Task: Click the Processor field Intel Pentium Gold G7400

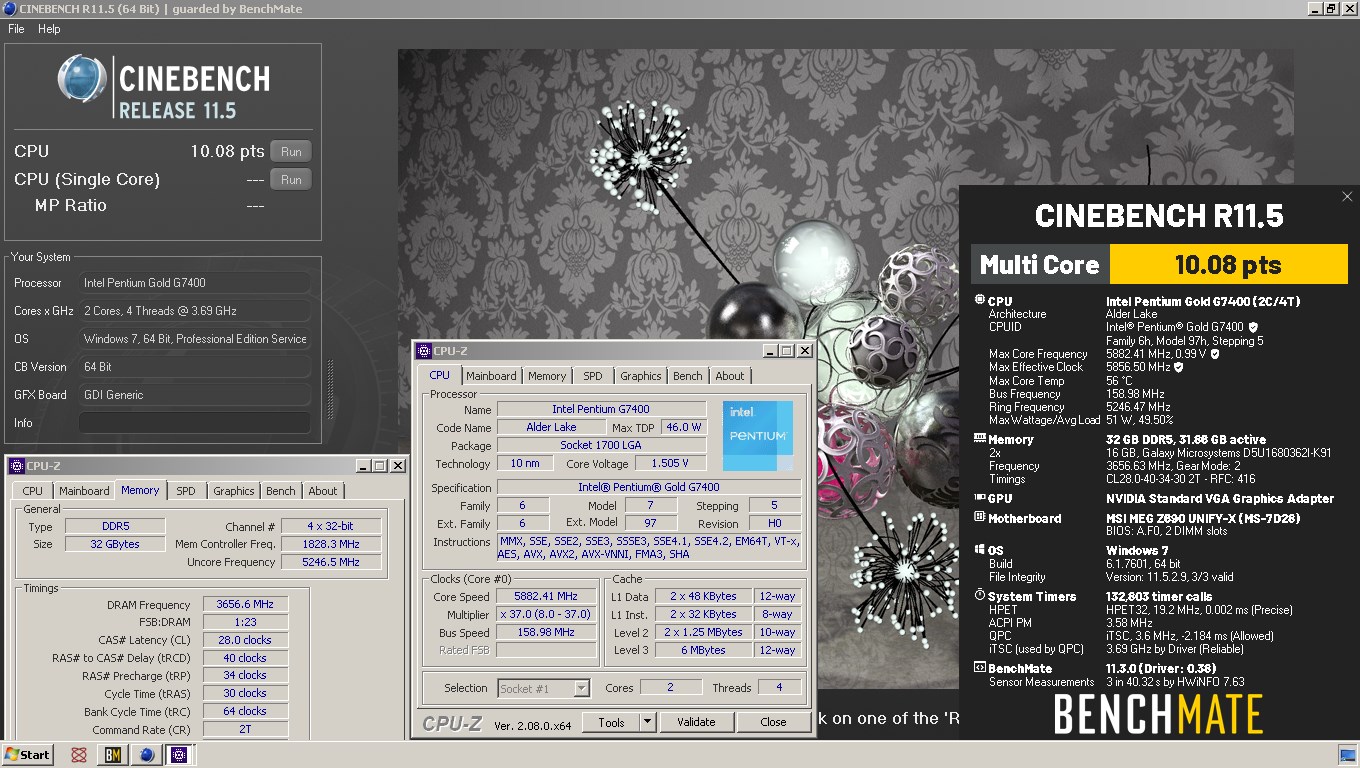Action: [194, 283]
